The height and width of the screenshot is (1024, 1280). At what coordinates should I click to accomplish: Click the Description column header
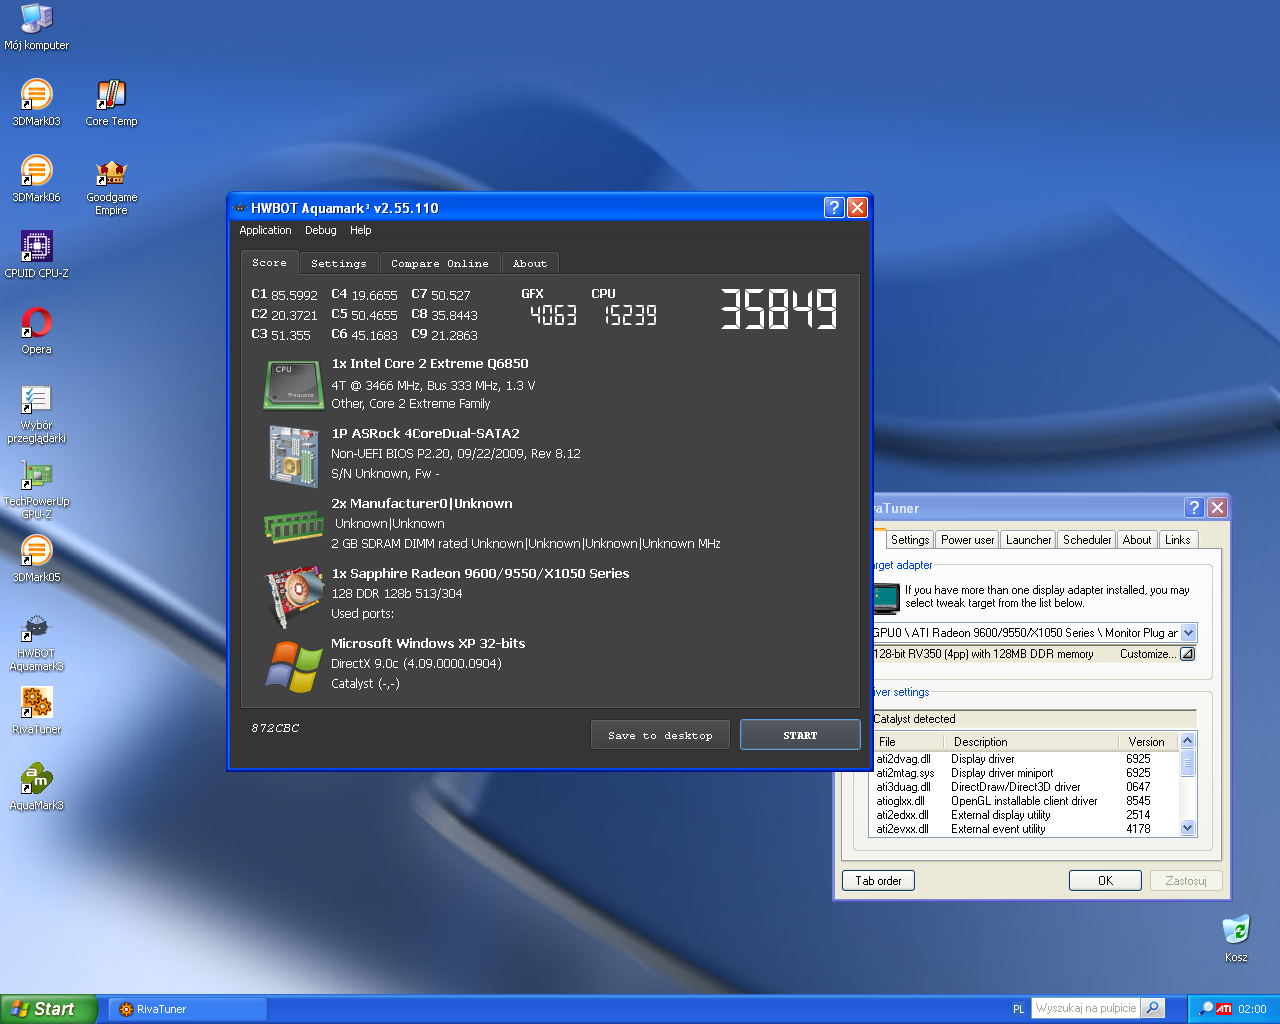pyautogui.click(x=1032, y=742)
